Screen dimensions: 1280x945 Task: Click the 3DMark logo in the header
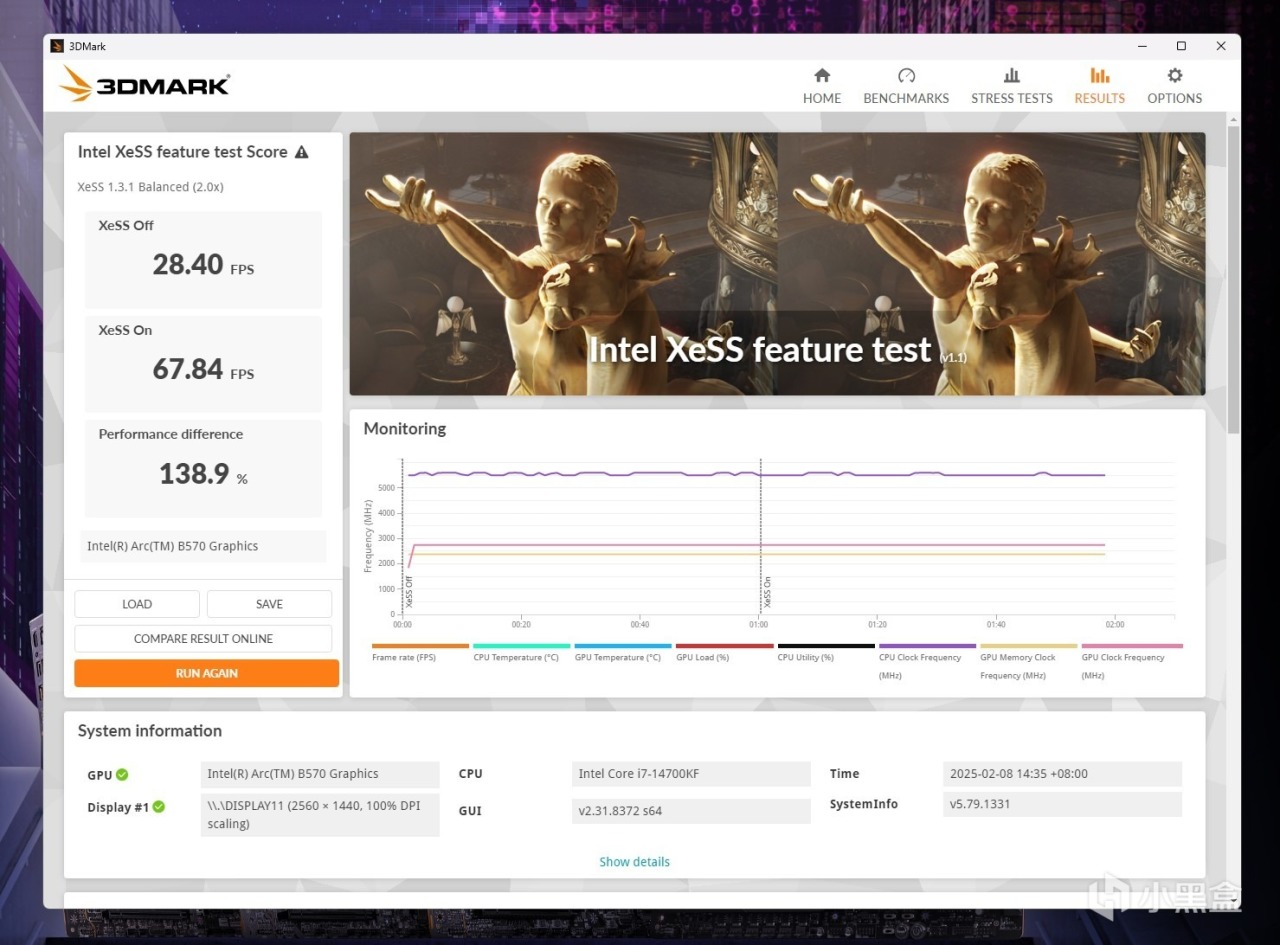coord(144,85)
